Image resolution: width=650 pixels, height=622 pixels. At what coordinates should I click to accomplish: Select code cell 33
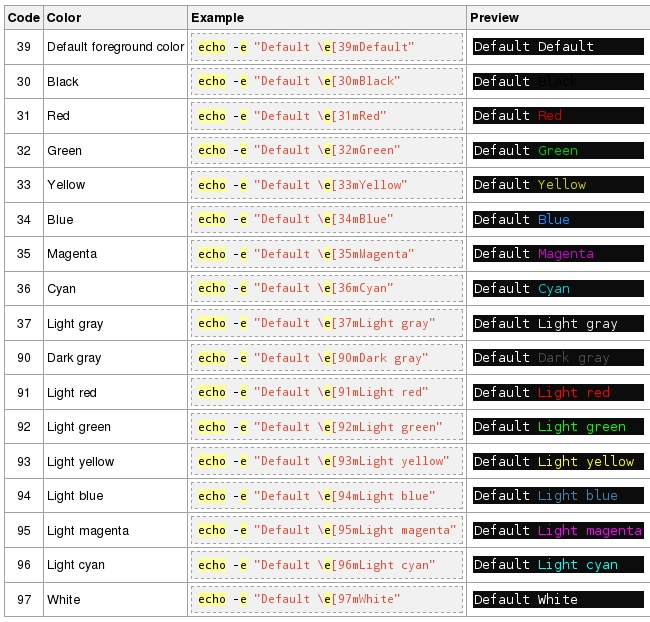coord(24,185)
